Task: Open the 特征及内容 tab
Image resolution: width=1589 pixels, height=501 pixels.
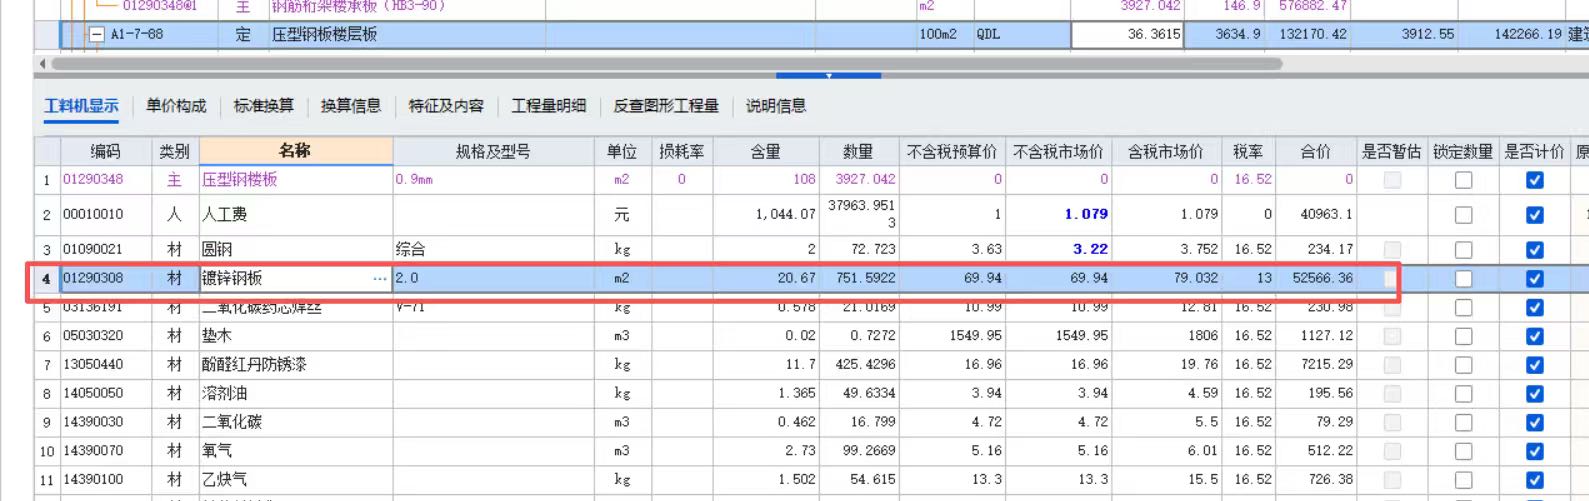Action: tap(446, 106)
